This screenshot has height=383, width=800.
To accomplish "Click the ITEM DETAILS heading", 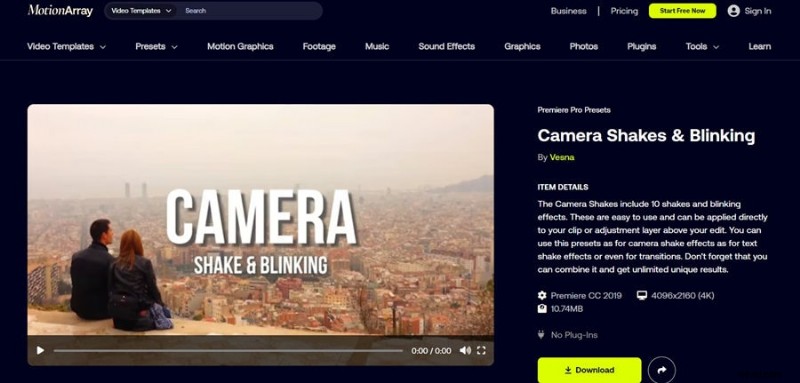I will click(x=563, y=187).
